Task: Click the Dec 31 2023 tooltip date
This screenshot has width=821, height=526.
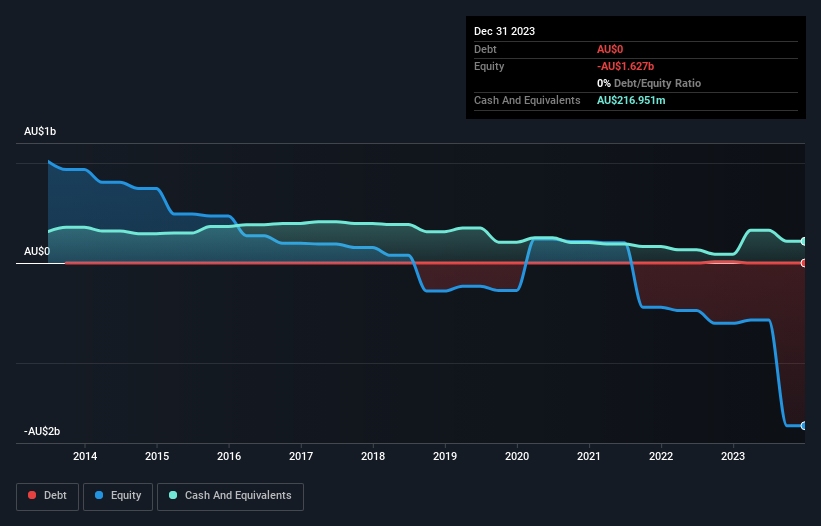Action: 504,31
